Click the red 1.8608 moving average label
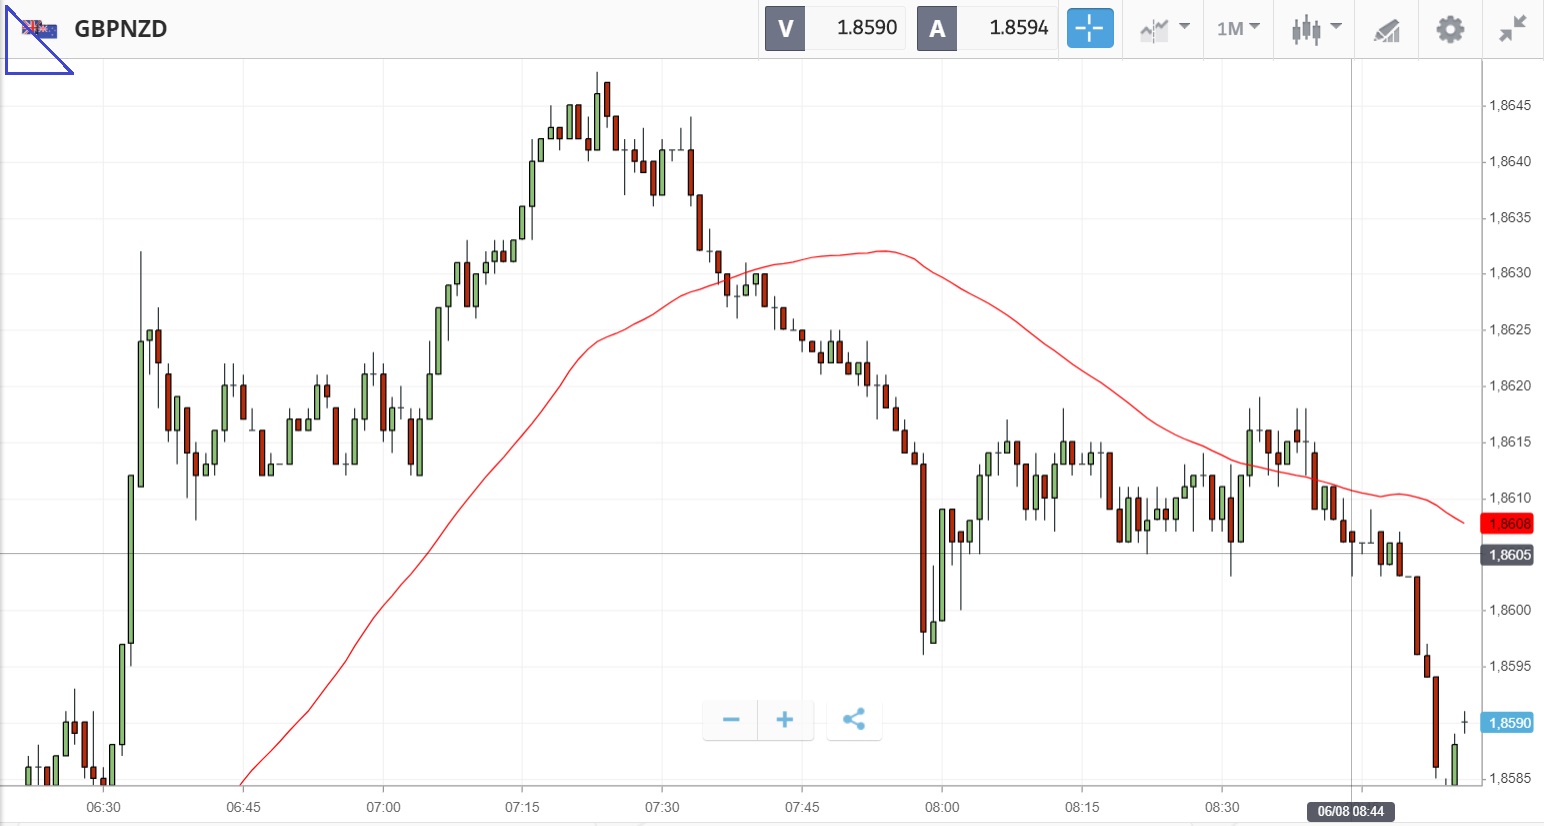 coord(1509,524)
